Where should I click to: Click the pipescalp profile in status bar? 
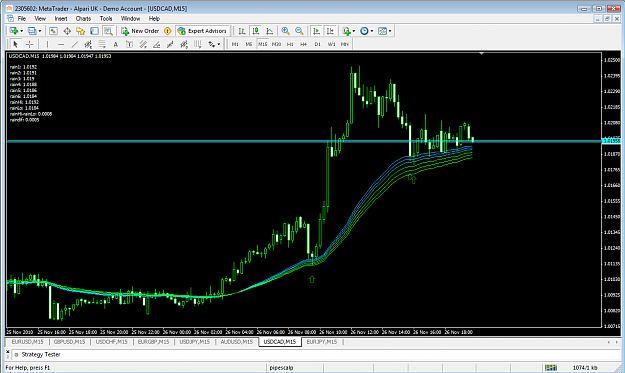click(x=281, y=367)
